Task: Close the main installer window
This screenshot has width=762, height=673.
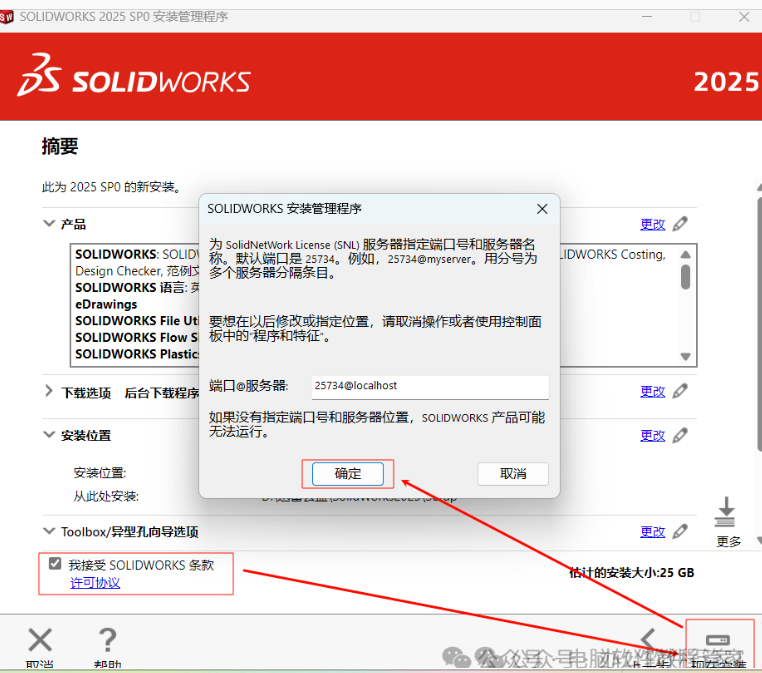Action: [x=744, y=17]
